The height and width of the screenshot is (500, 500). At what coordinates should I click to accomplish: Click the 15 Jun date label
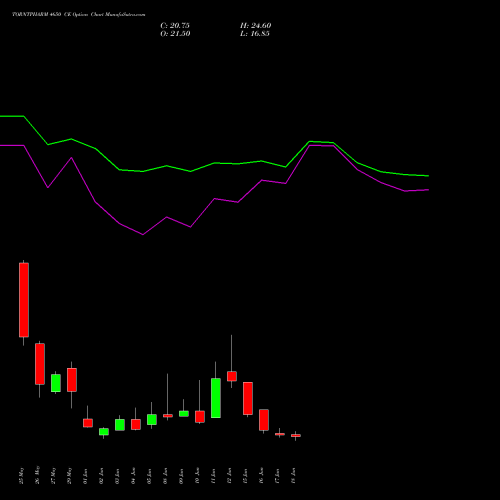pos(246,476)
